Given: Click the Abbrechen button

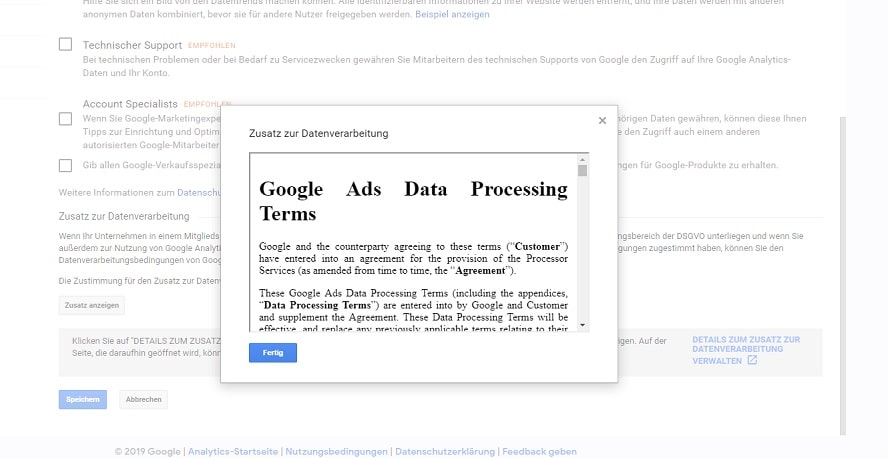Looking at the screenshot, I should point(143,399).
